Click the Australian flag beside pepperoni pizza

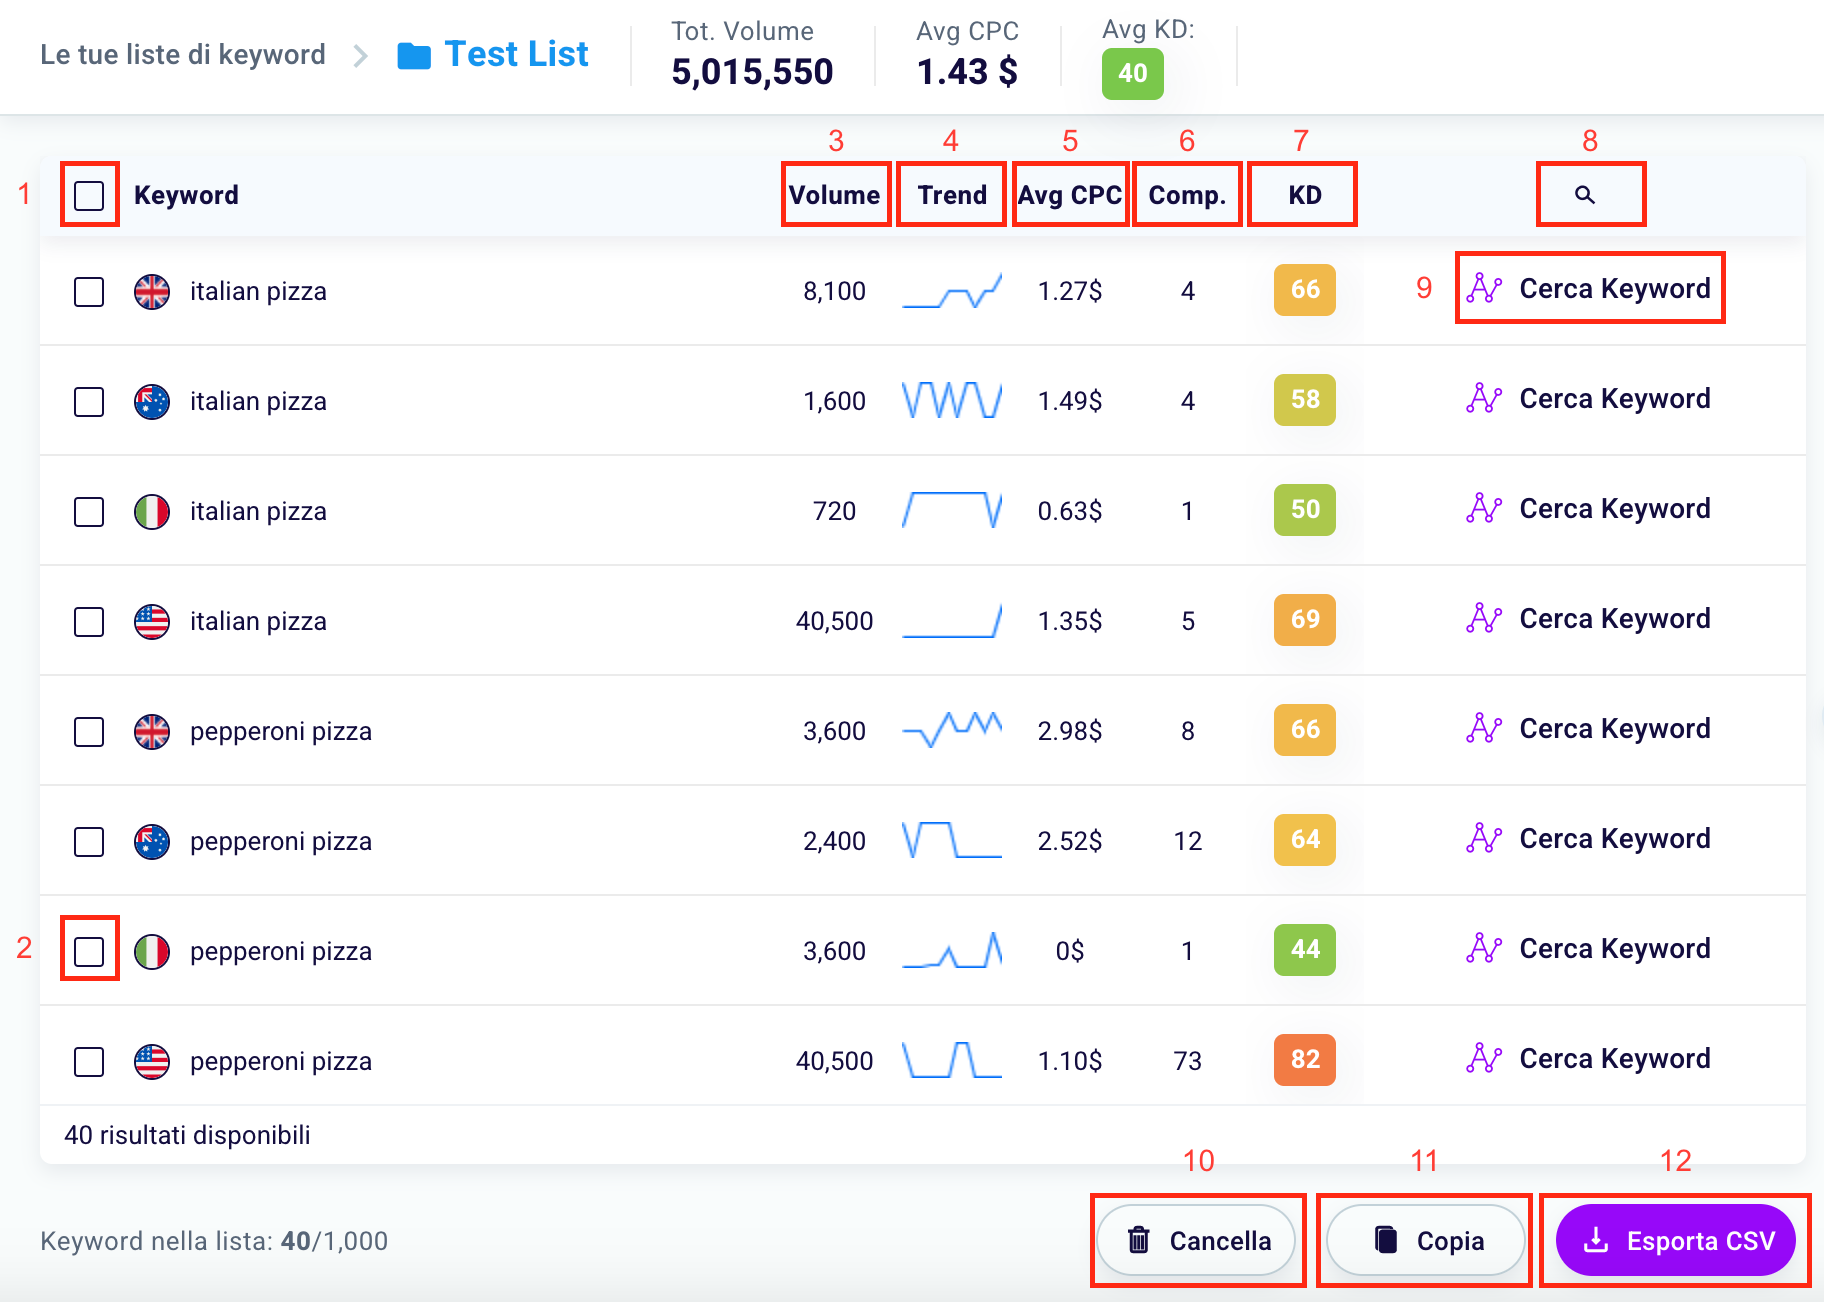click(152, 842)
